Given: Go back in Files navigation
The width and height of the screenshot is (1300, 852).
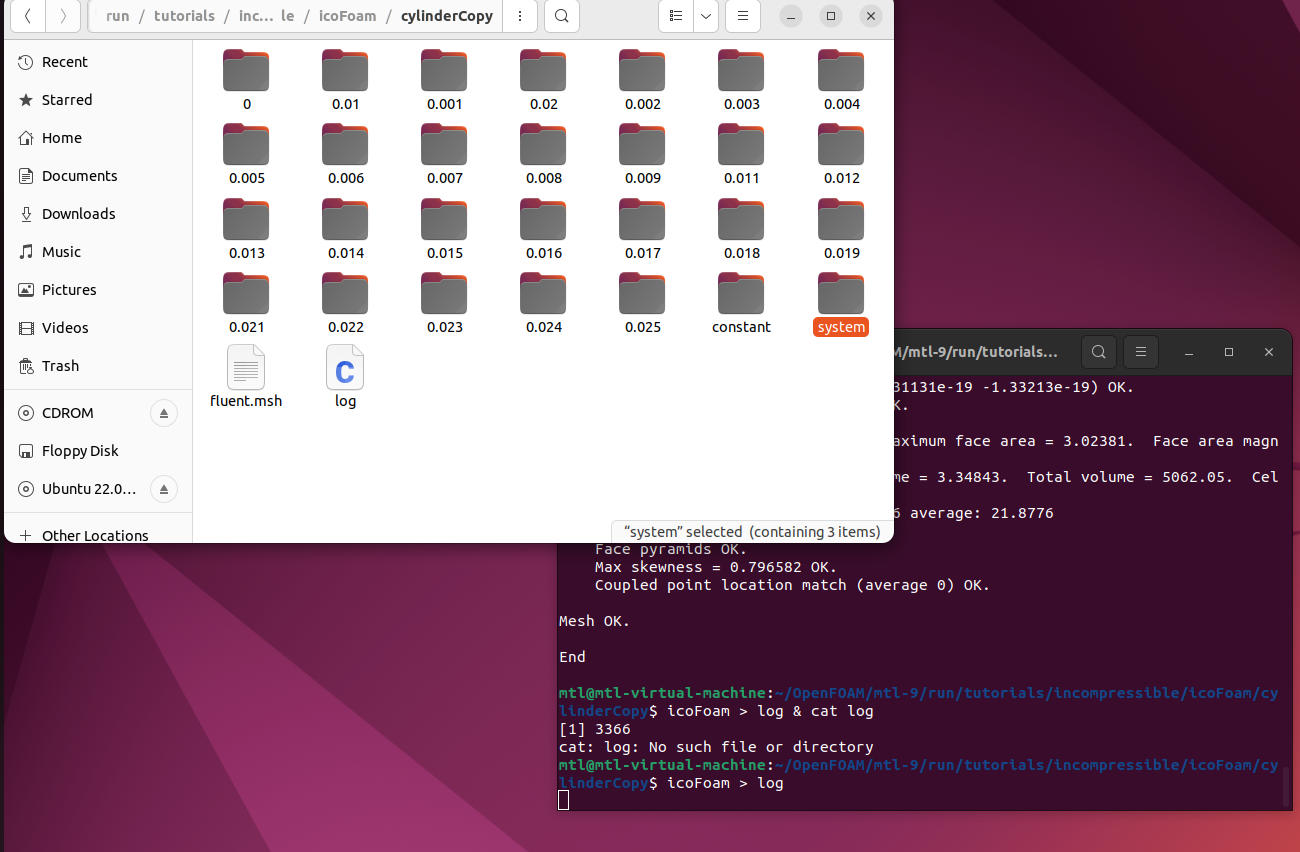Looking at the screenshot, I should click(x=27, y=16).
